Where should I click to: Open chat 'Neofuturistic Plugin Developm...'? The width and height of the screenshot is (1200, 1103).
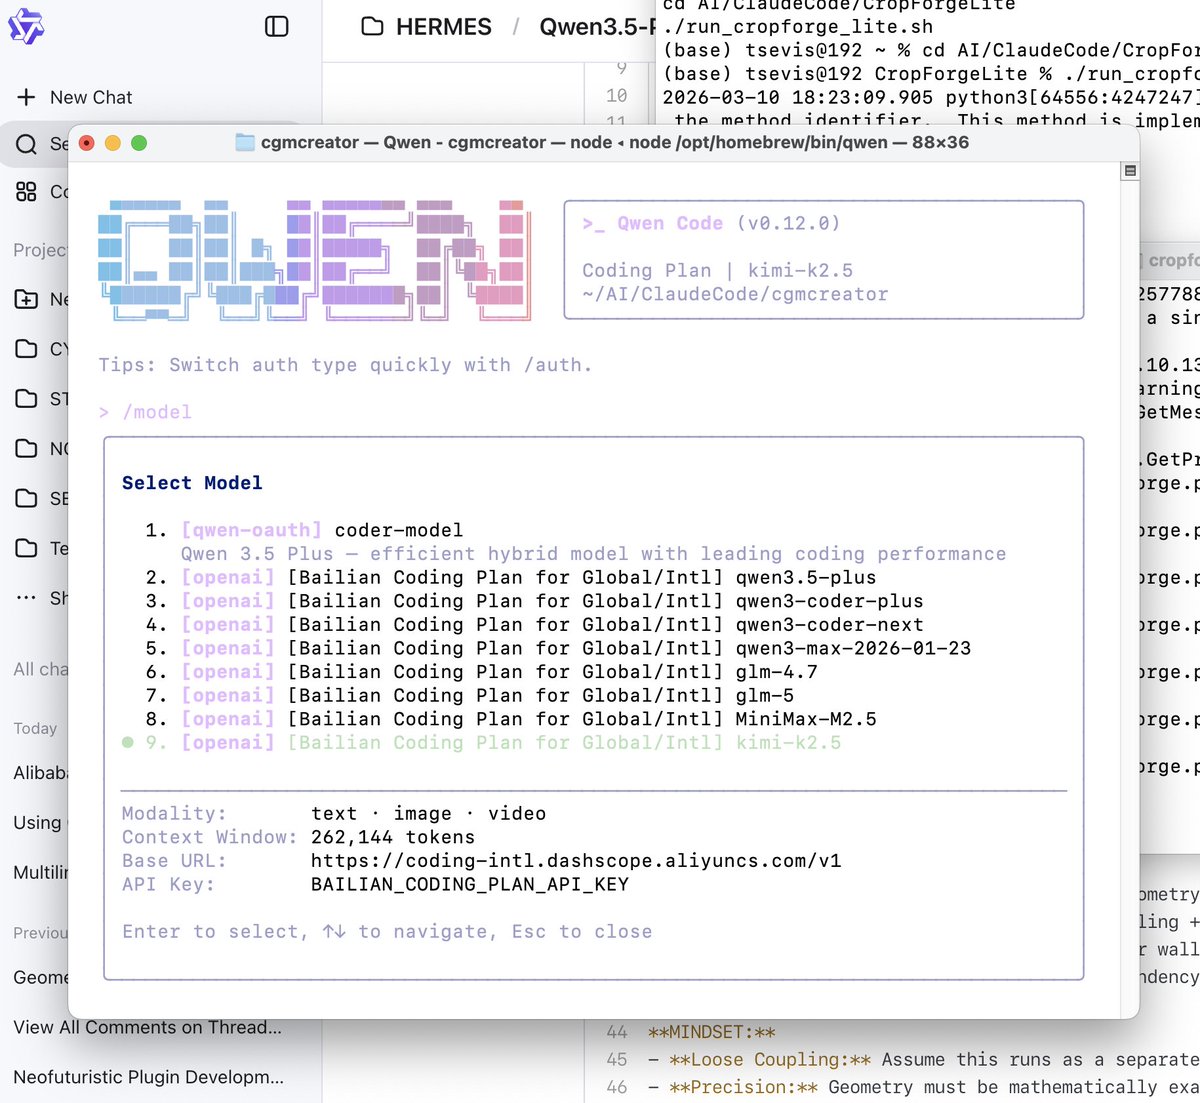(x=149, y=1077)
